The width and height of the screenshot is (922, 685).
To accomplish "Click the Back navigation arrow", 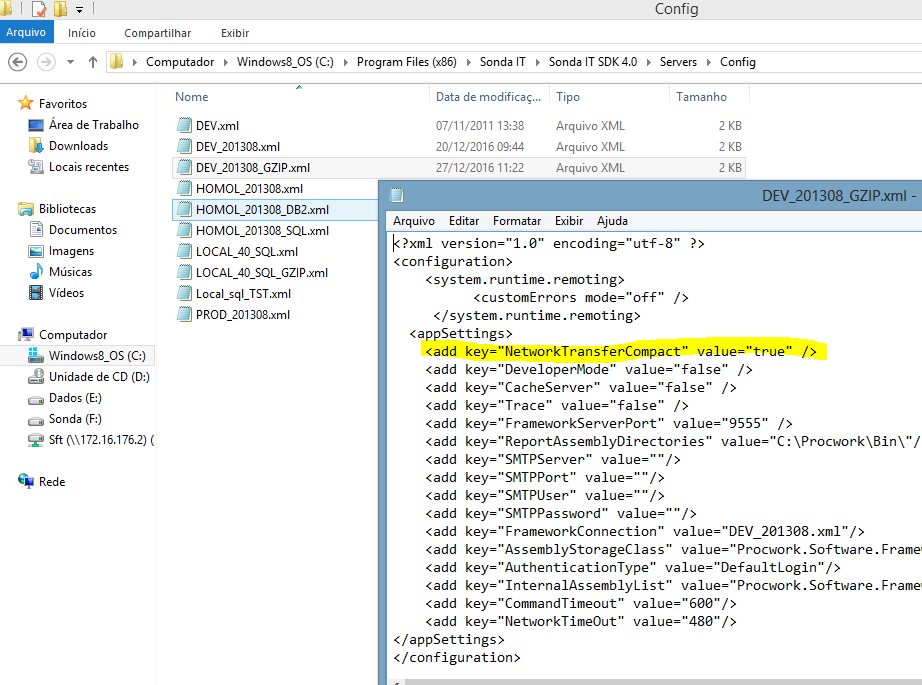I will point(17,62).
